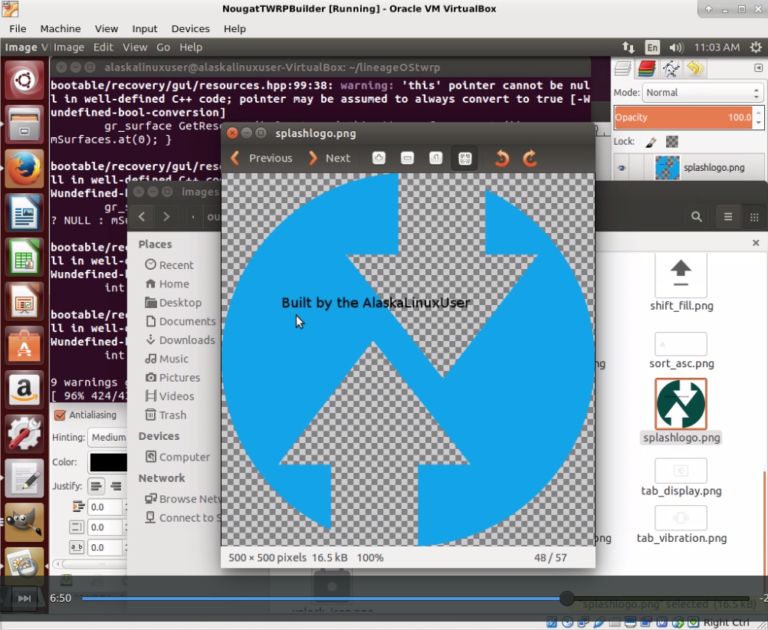Open the Devices menu in VirtualBox
This screenshot has height=630, width=768.
[190, 29]
